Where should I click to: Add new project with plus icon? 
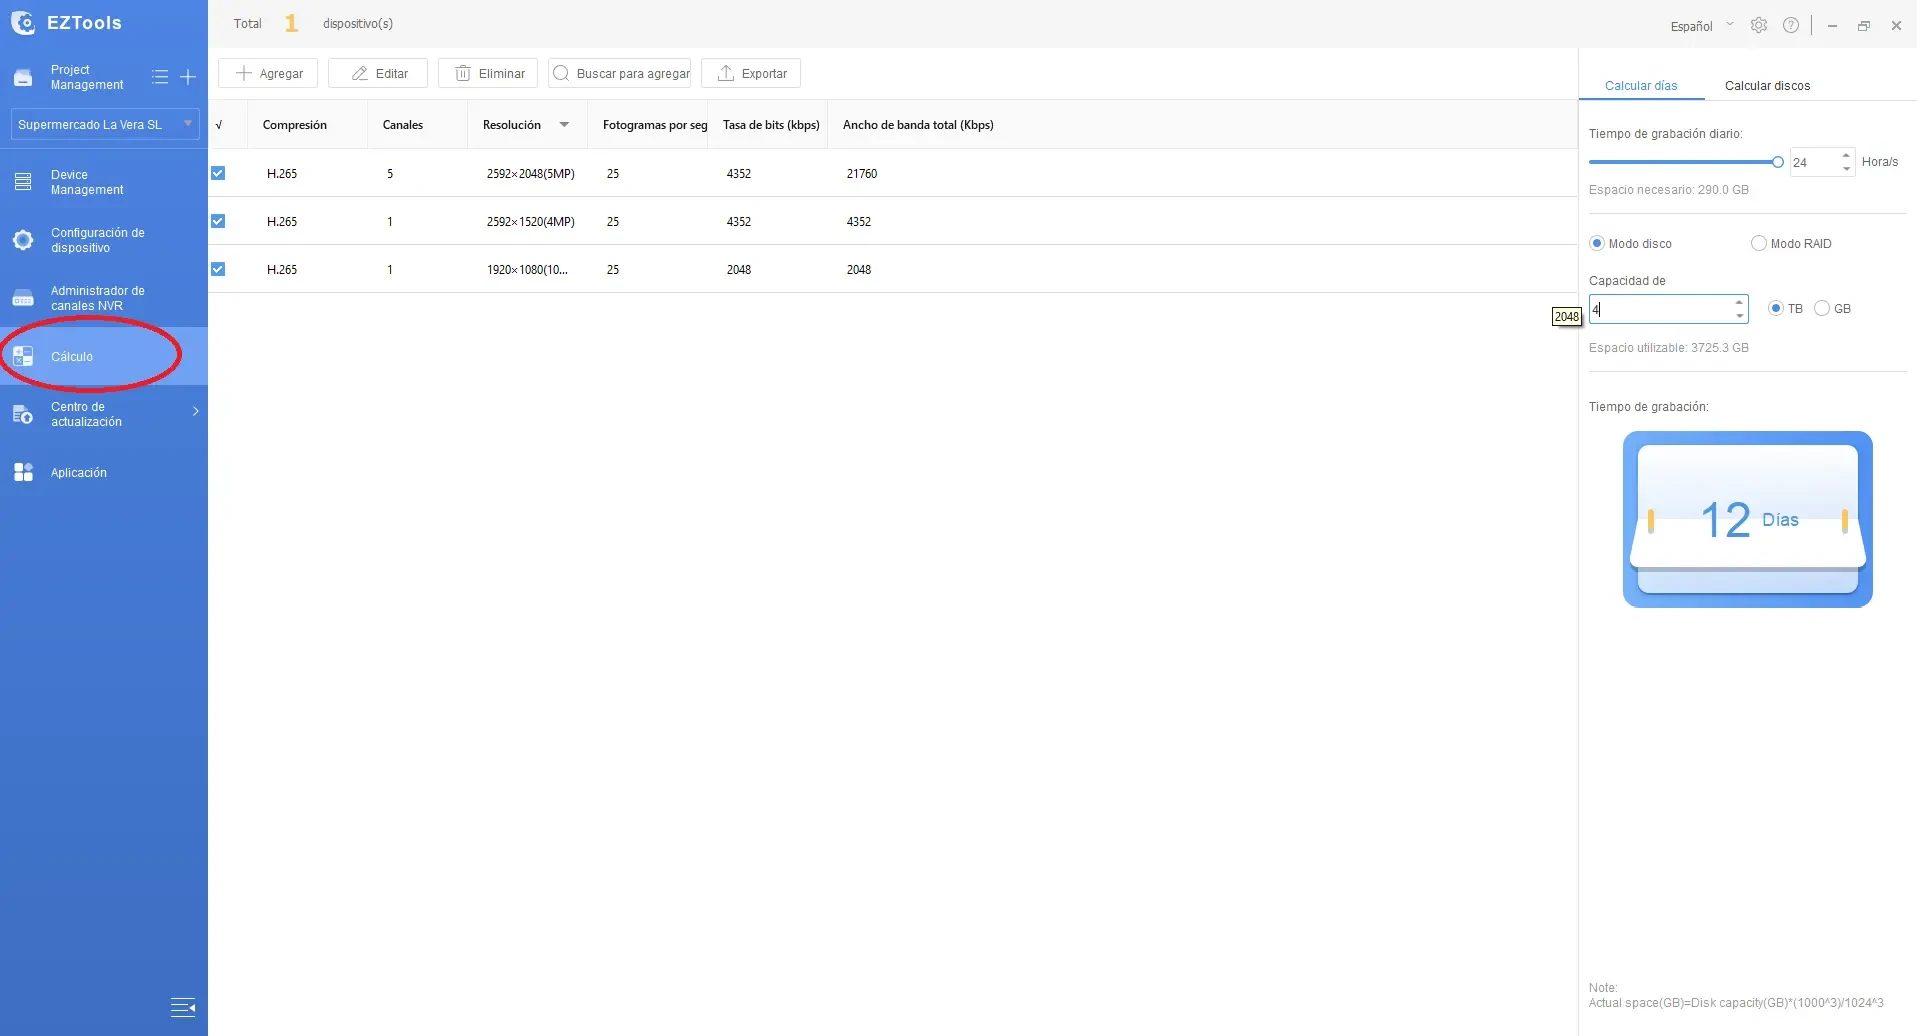click(x=188, y=77)
